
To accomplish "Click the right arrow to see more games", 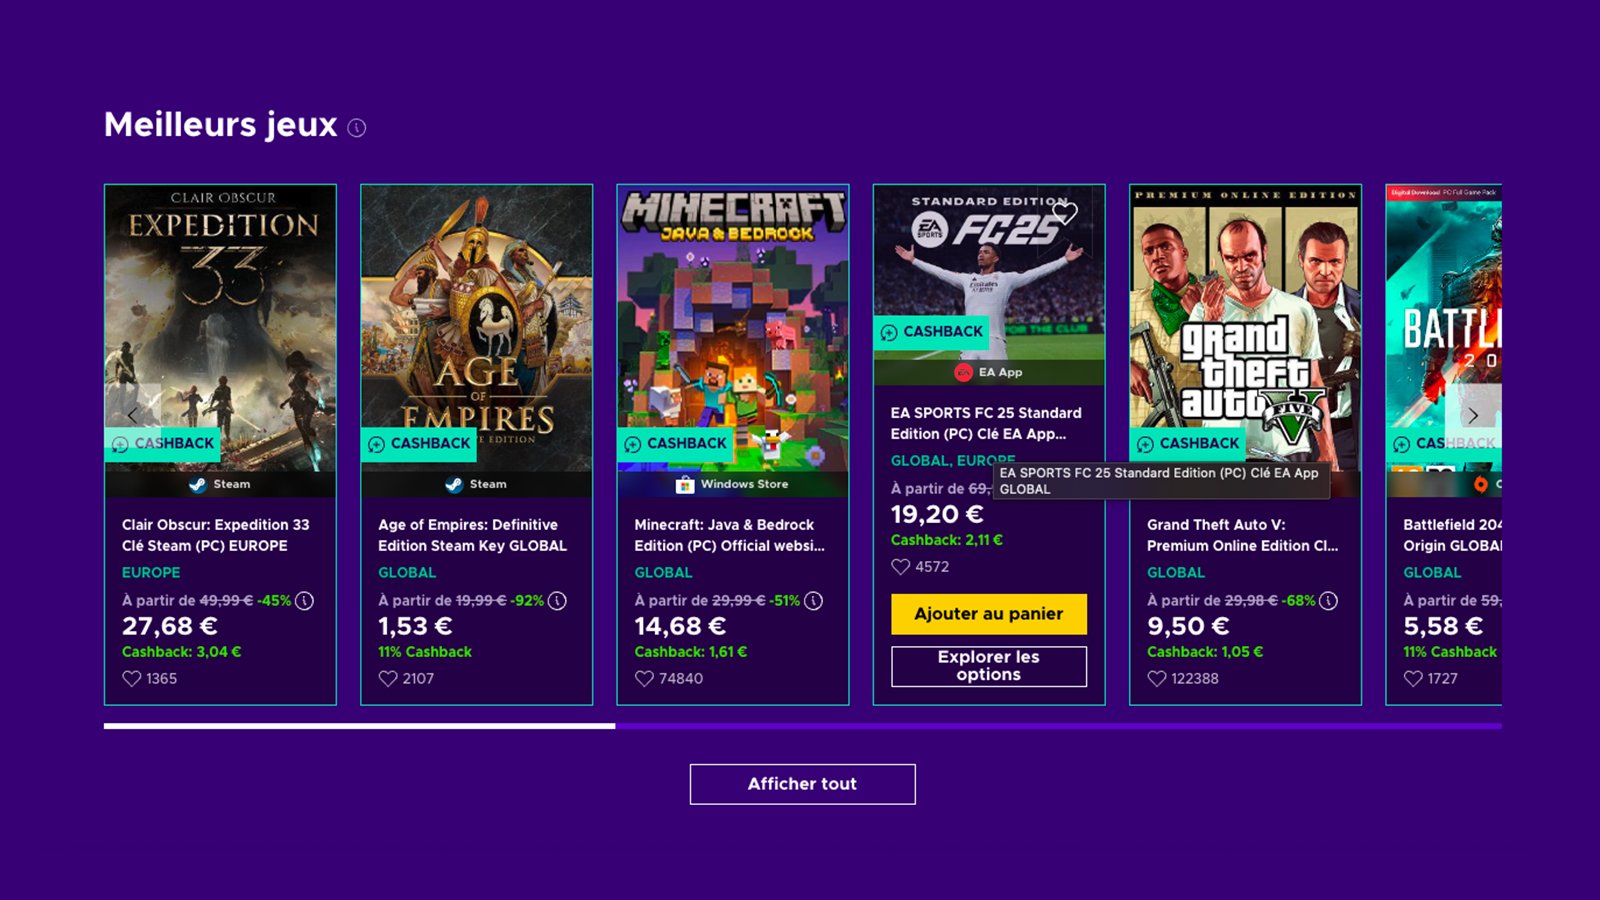I will (1474, 415).
